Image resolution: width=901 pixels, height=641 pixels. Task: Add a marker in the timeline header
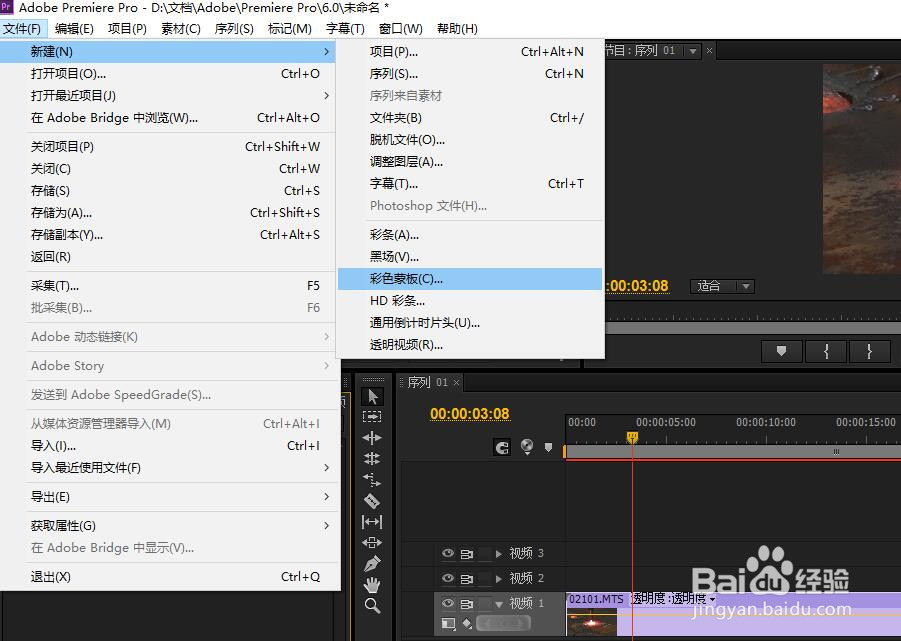tap(549, 447)
